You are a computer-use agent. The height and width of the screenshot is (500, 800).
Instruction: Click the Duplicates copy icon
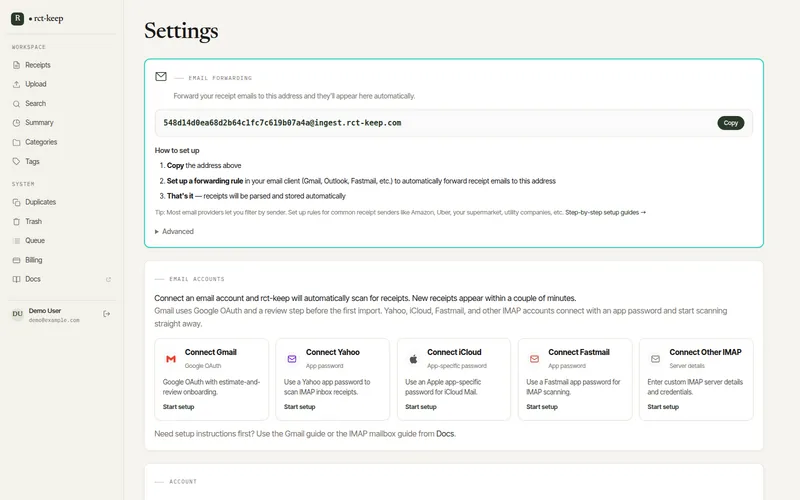click(16, 202)
